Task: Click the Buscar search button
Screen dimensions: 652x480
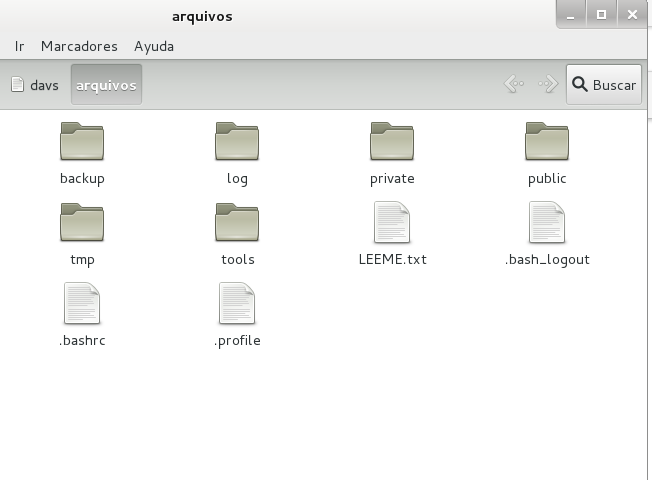Action: tap(604, 85)
